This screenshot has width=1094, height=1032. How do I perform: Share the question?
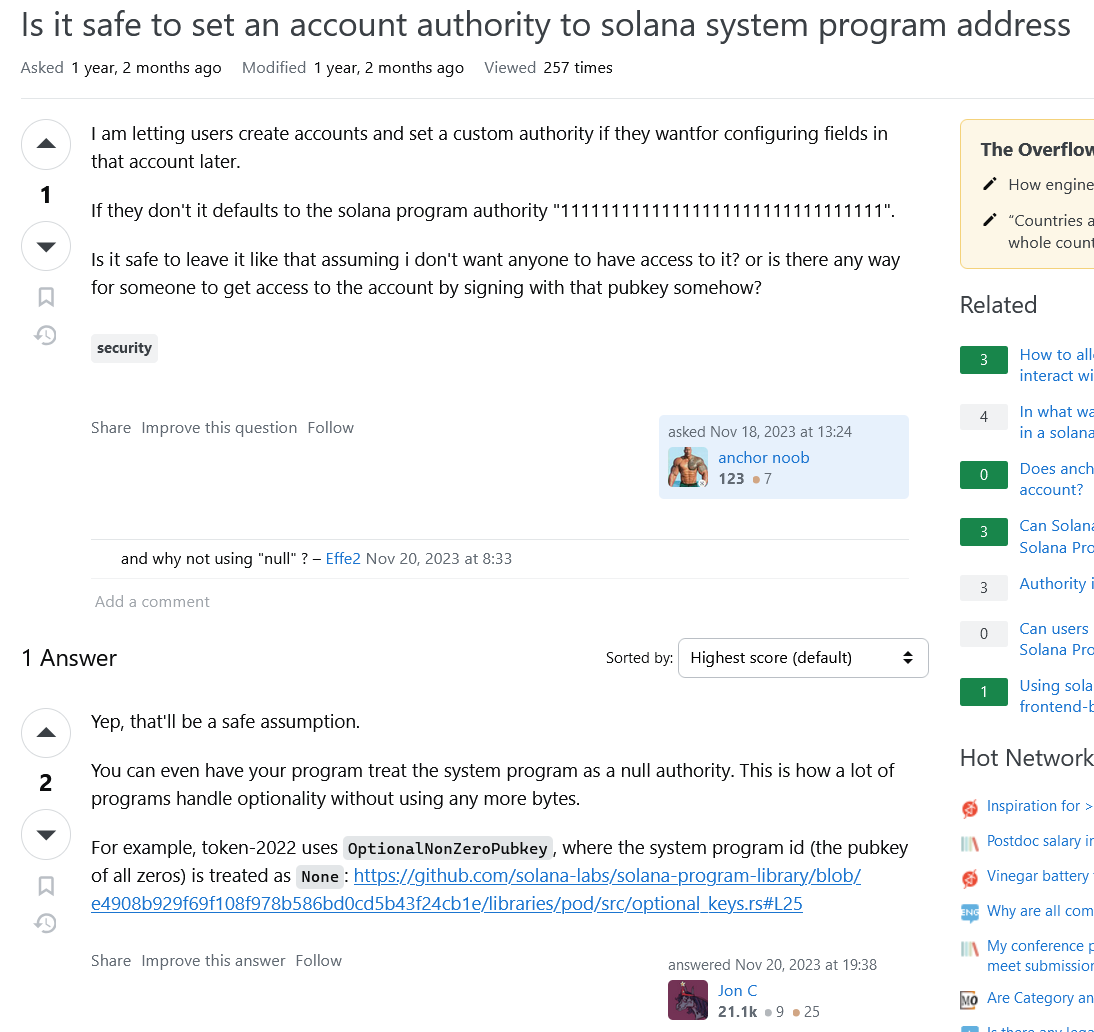pos(111,427)
